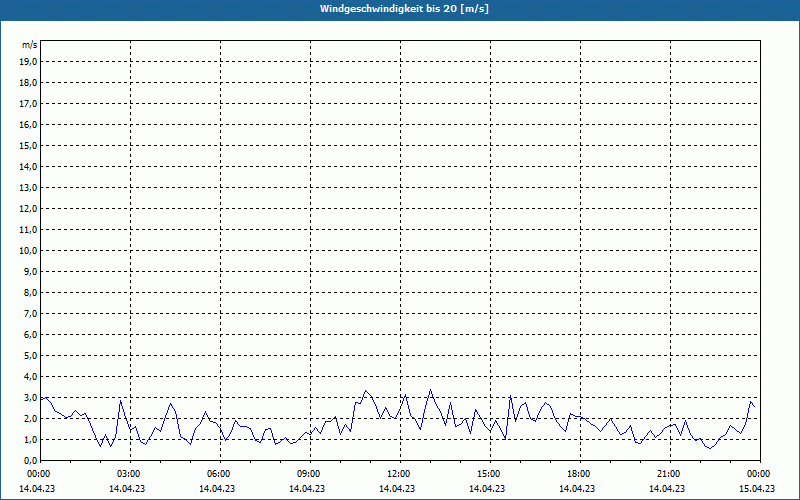The image size is (800, 500).
Task: Click the 09:00 time axis label
Action: 309,473
